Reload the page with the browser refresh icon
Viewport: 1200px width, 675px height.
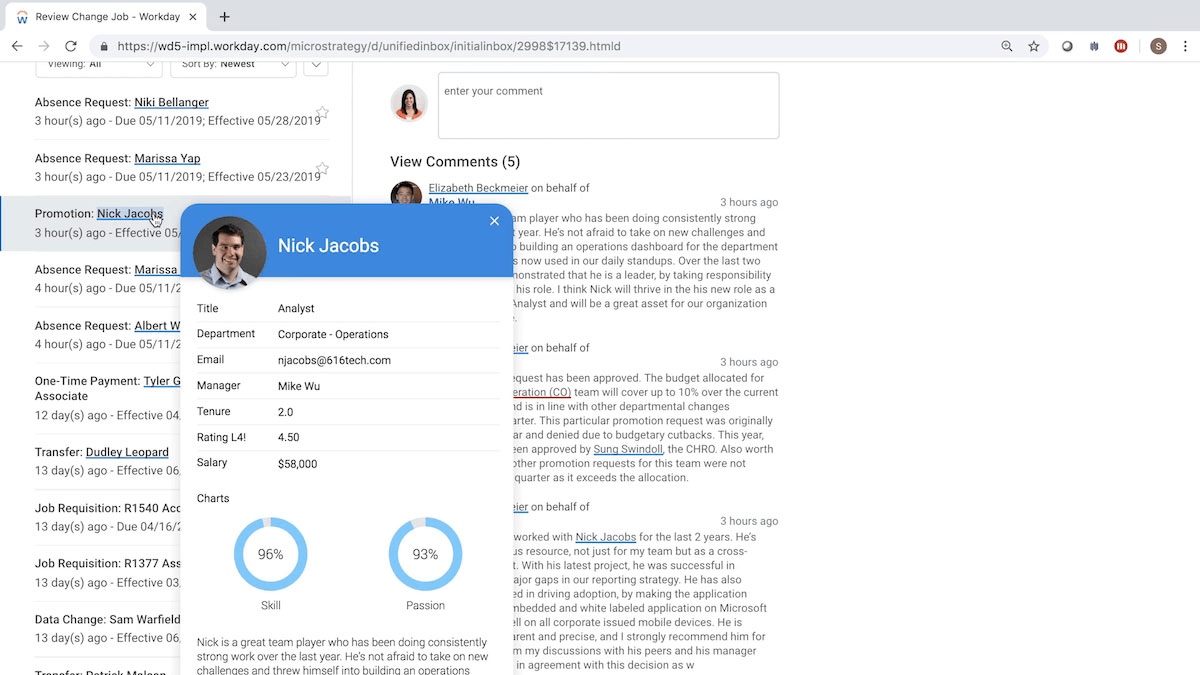(71, 46)
